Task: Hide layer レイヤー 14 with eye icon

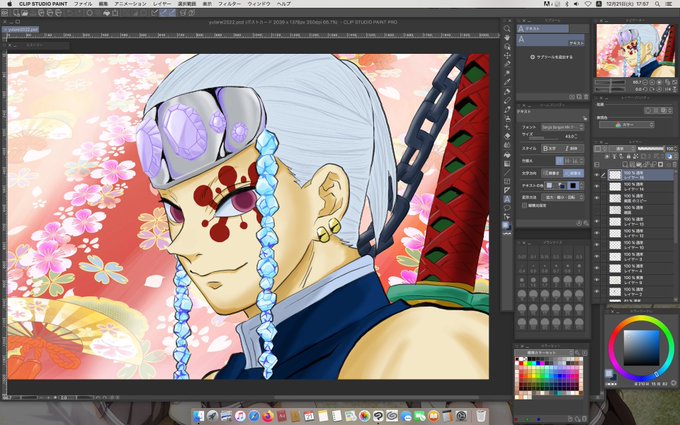Action: pyautogui.click(x=597, y=186)
